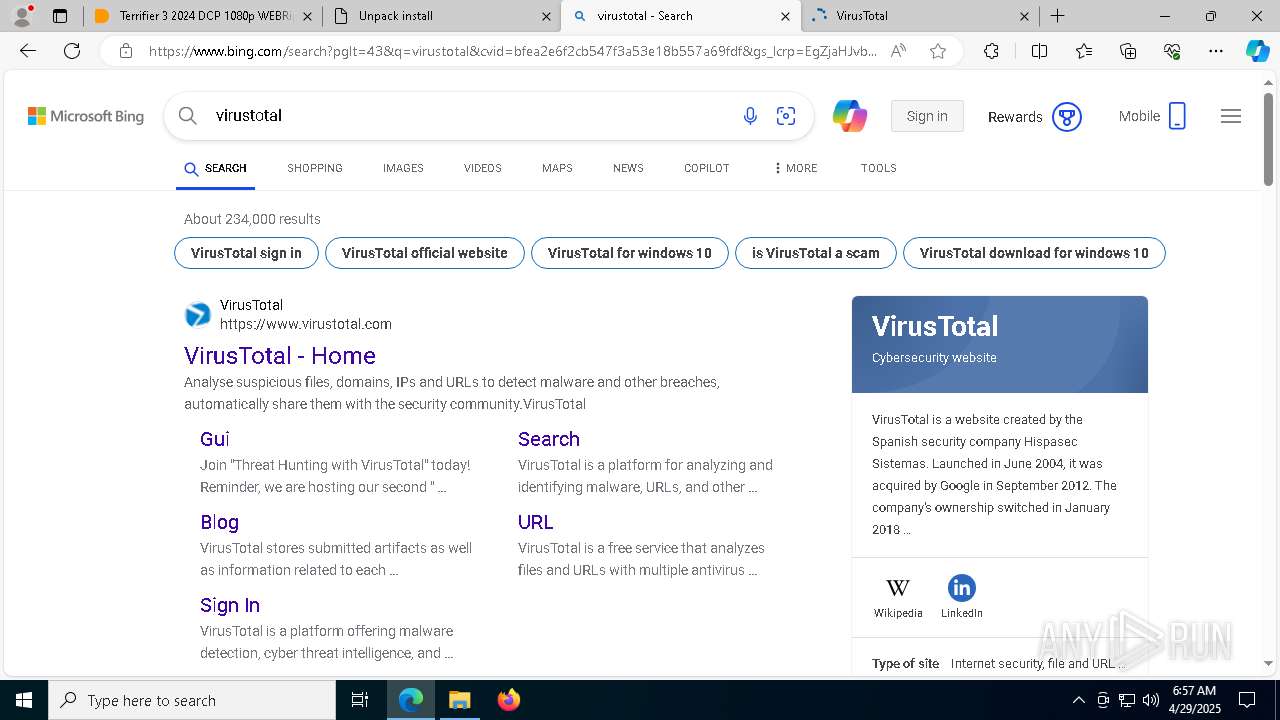Choose 'is VirusTotal a scam' chip
The width and height of the screenshot is (1280, 720).
click(816, 253)
